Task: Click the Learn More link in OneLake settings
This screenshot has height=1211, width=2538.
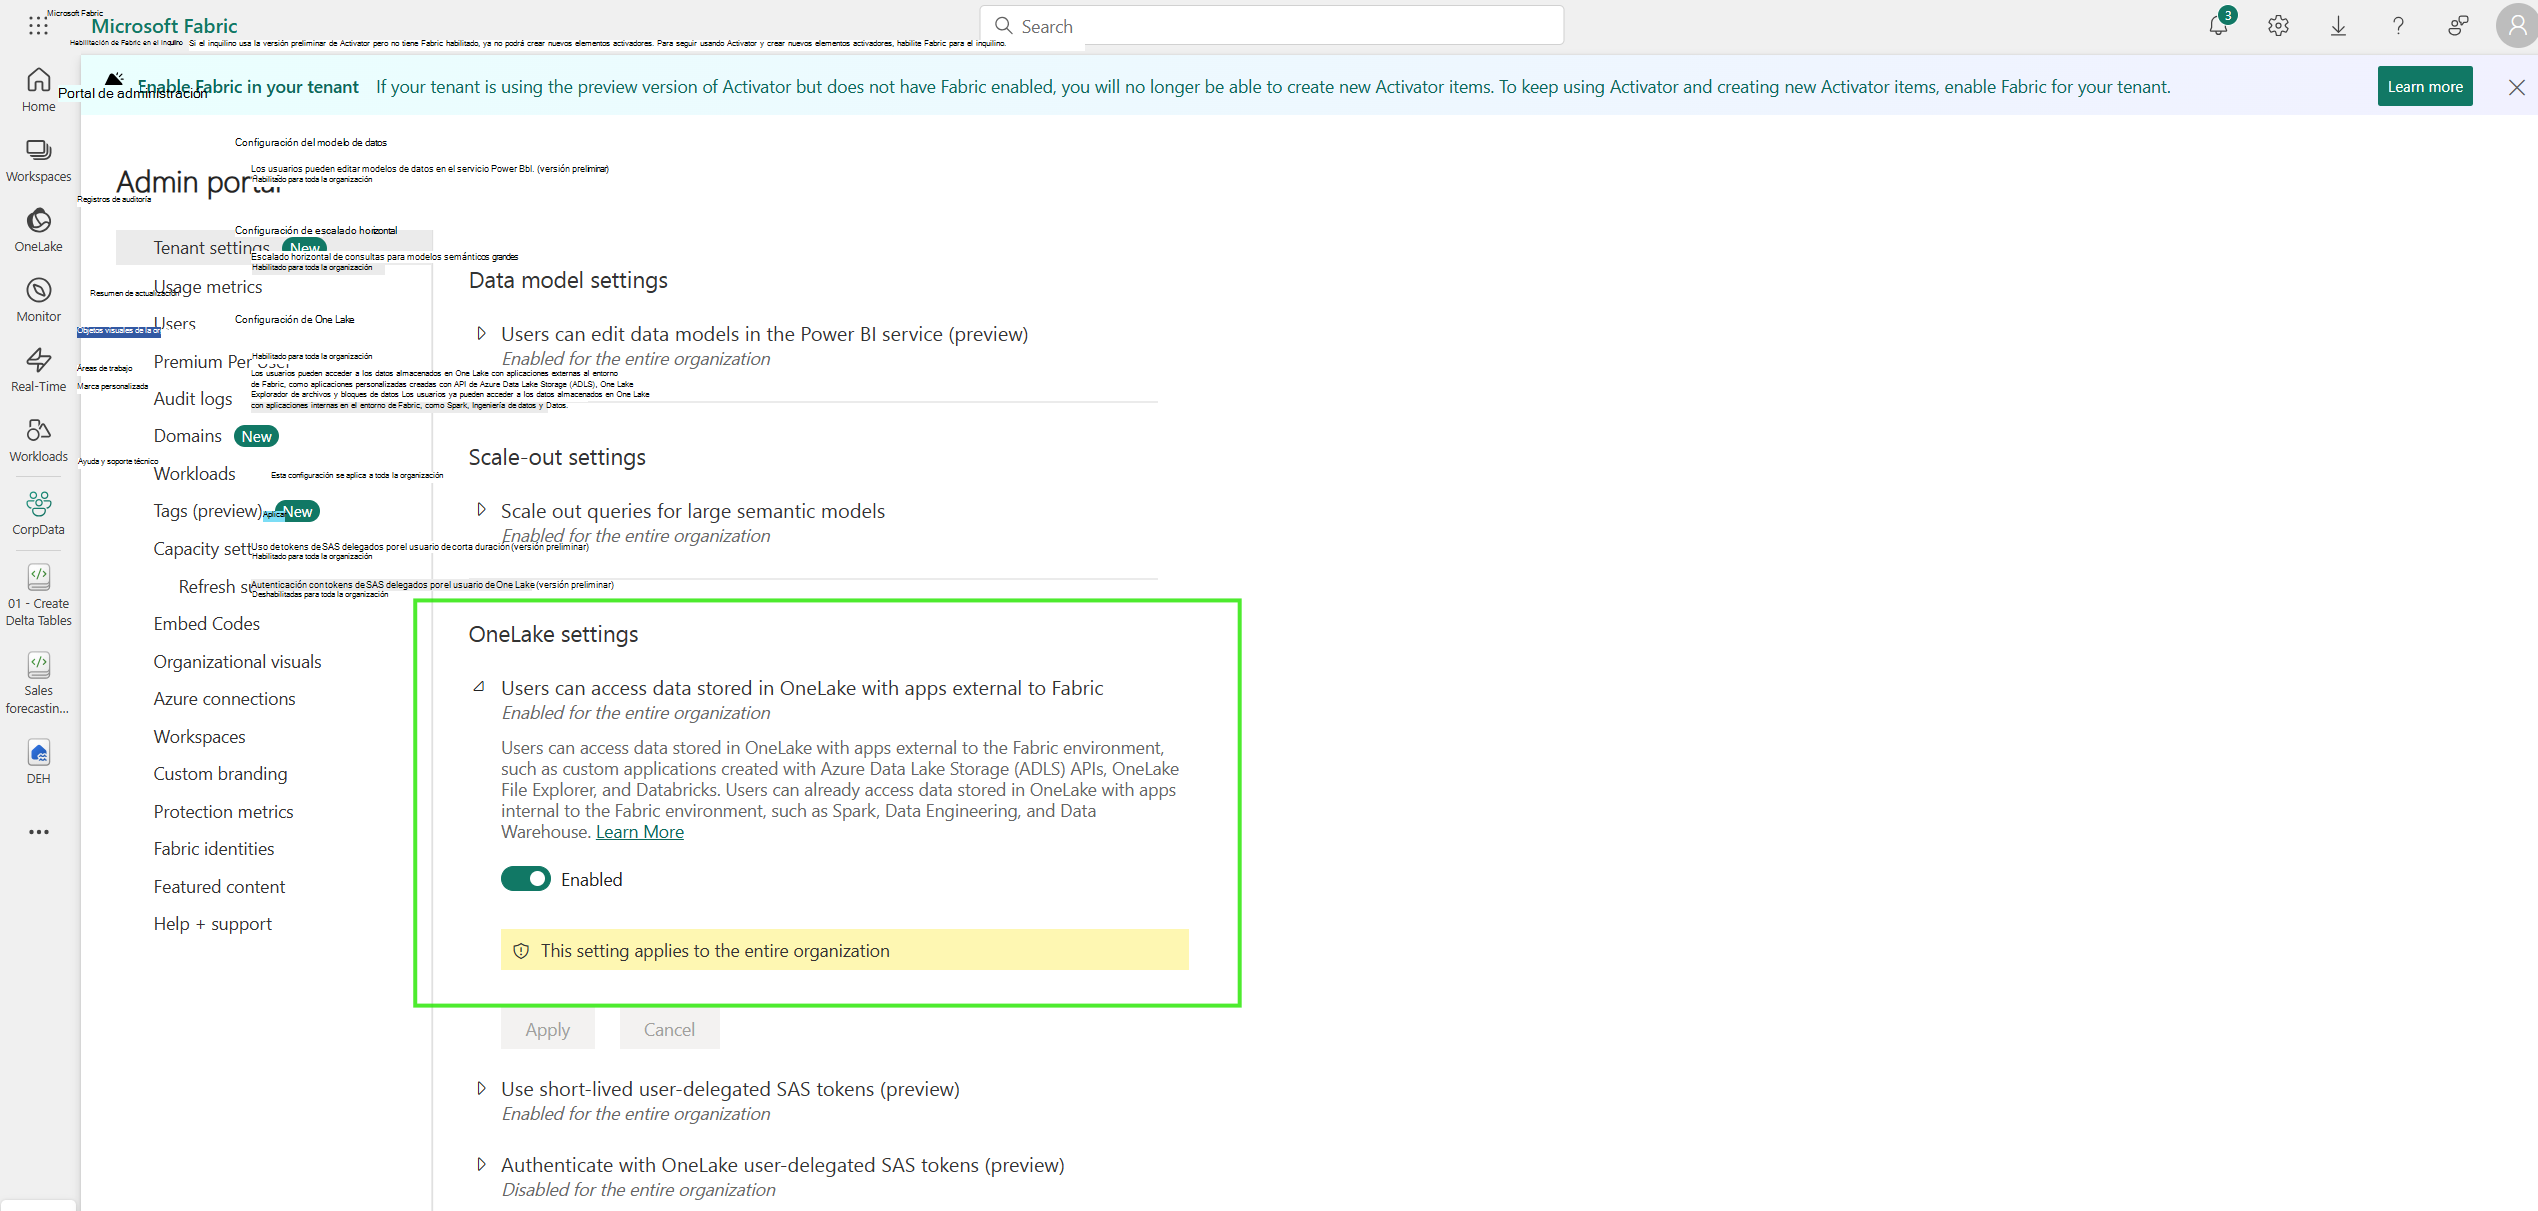Action: coord(638,831)
